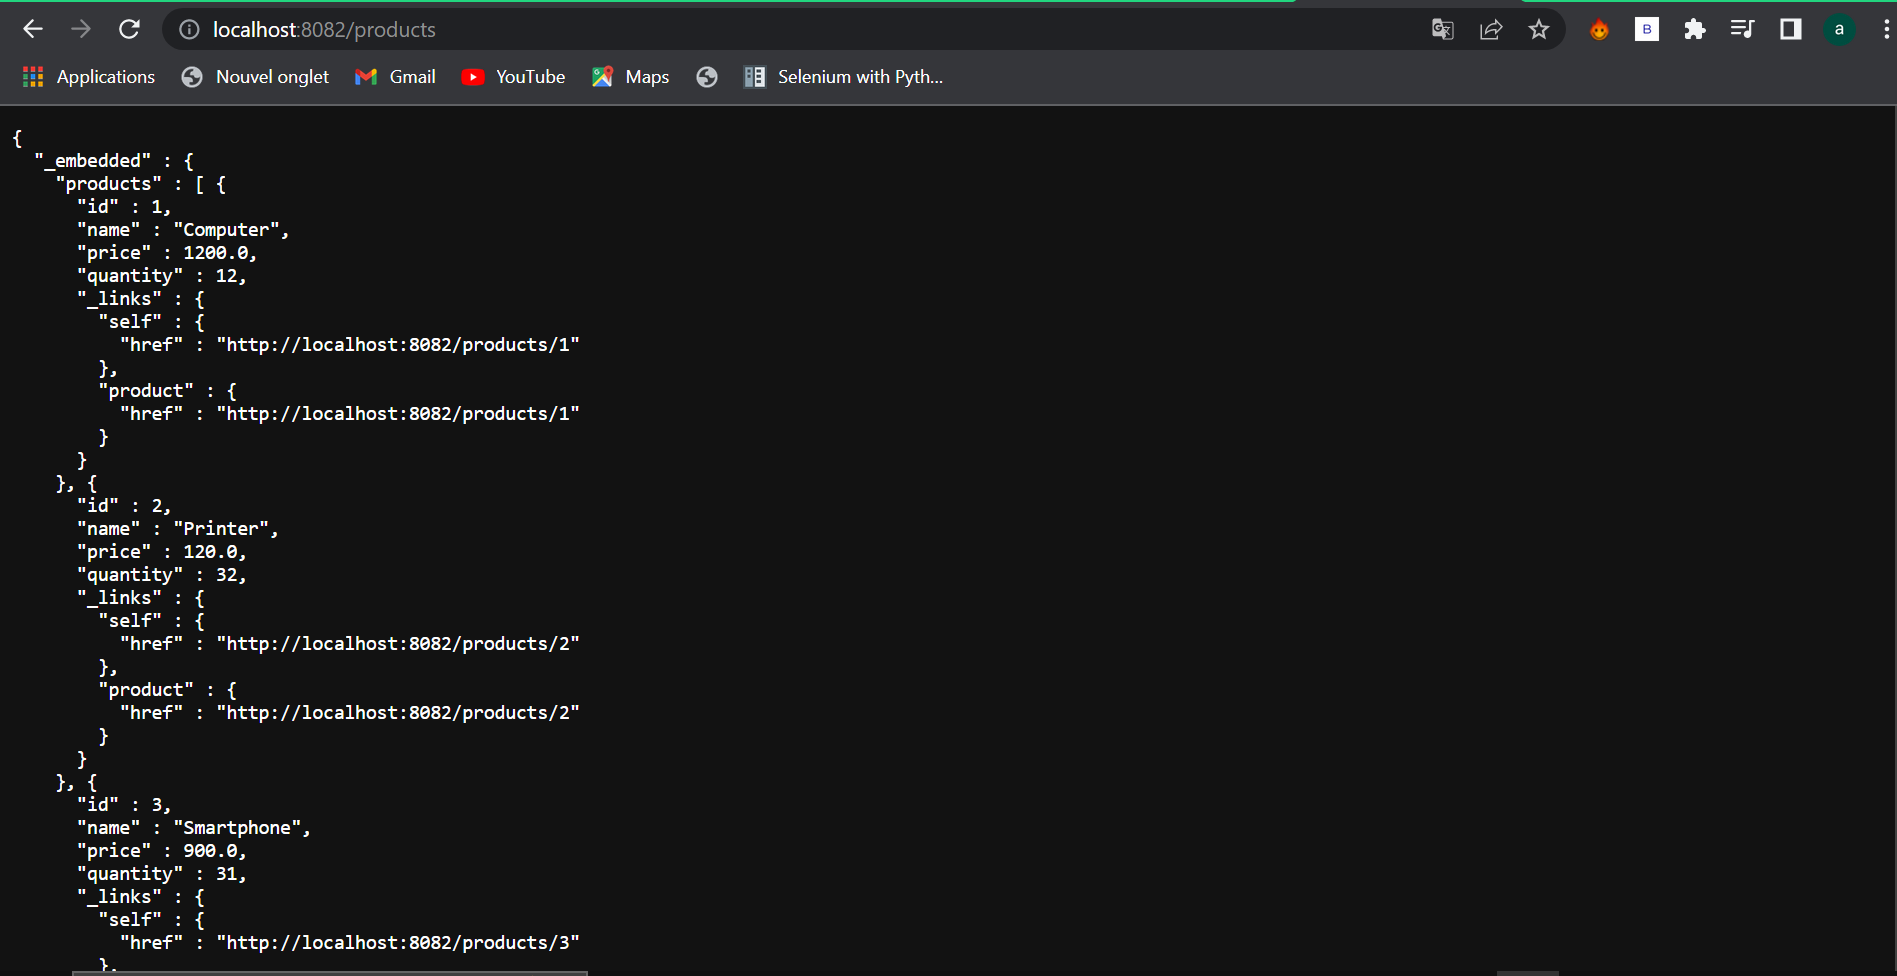Navigate forward a page
This screenshot has width=1897, height=976.
pyautogui.click(x=81, y=29)
